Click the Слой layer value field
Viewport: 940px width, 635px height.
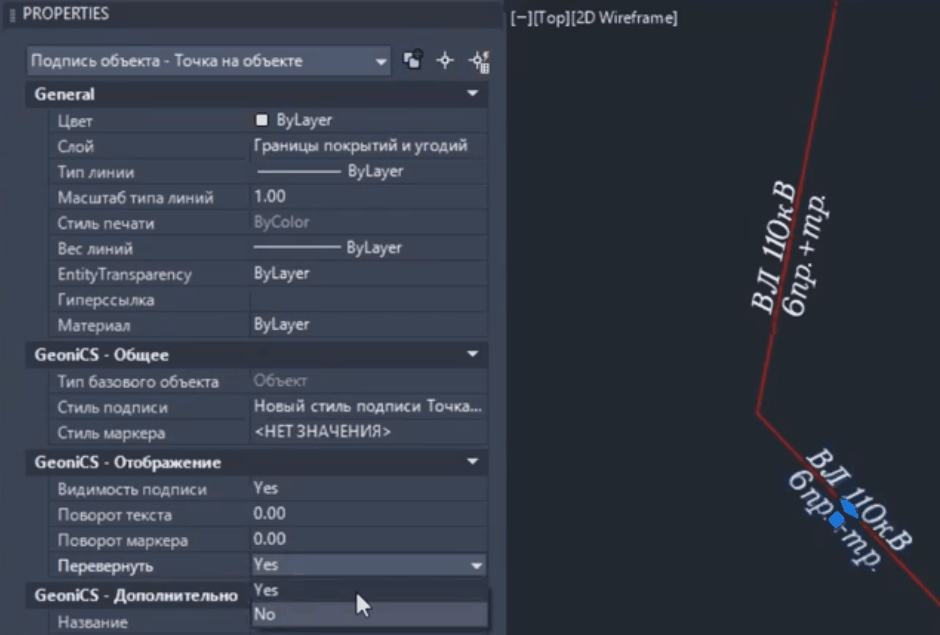pos(368,146)
